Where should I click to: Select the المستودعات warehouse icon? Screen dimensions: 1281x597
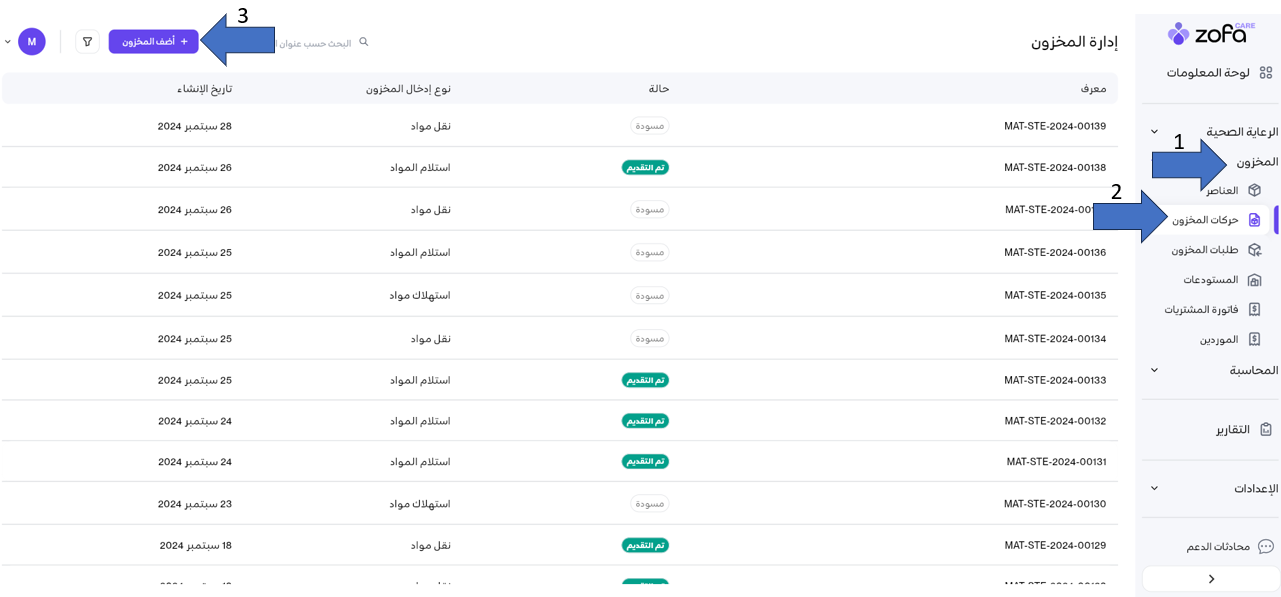pyautogui.click(x=1254, y=280)
